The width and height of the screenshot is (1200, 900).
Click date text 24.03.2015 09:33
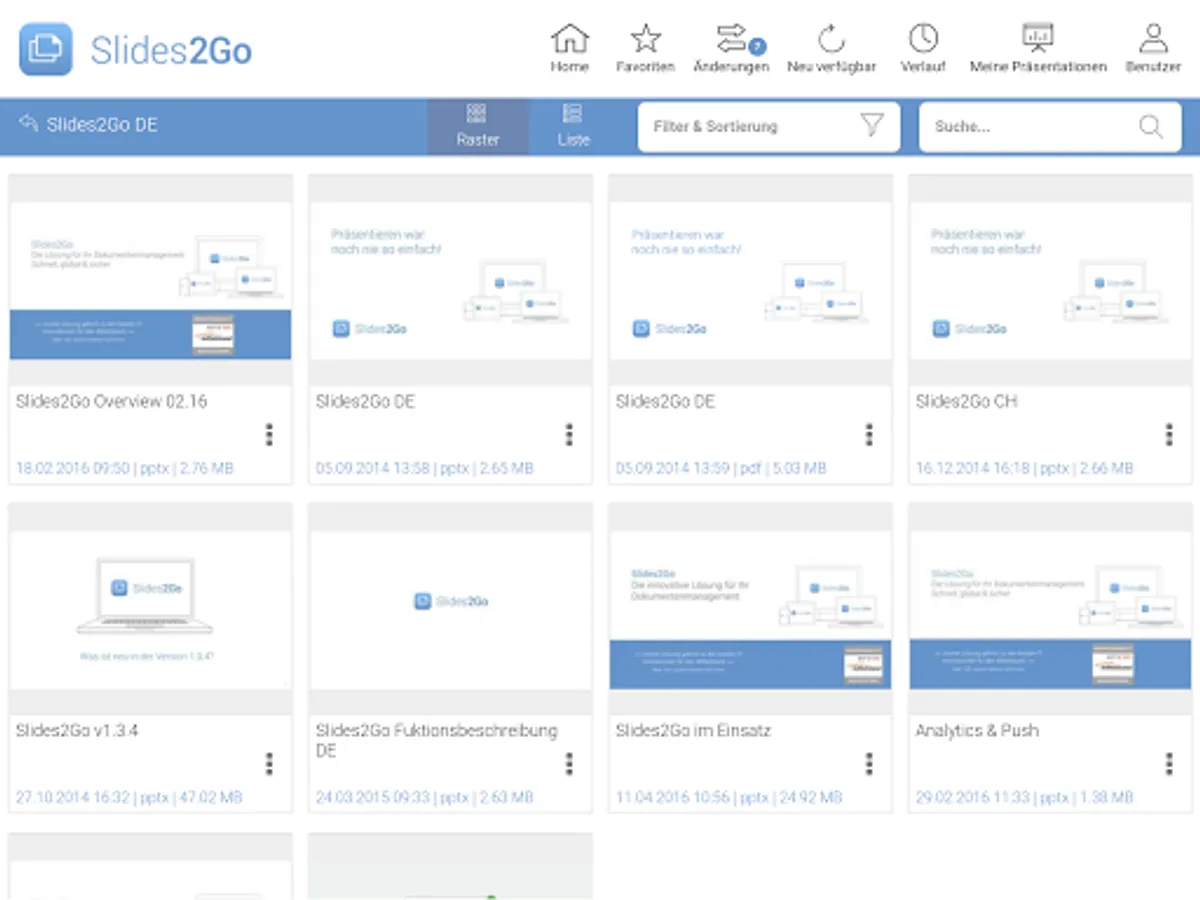pyautogui.click(x=373, y=797)
